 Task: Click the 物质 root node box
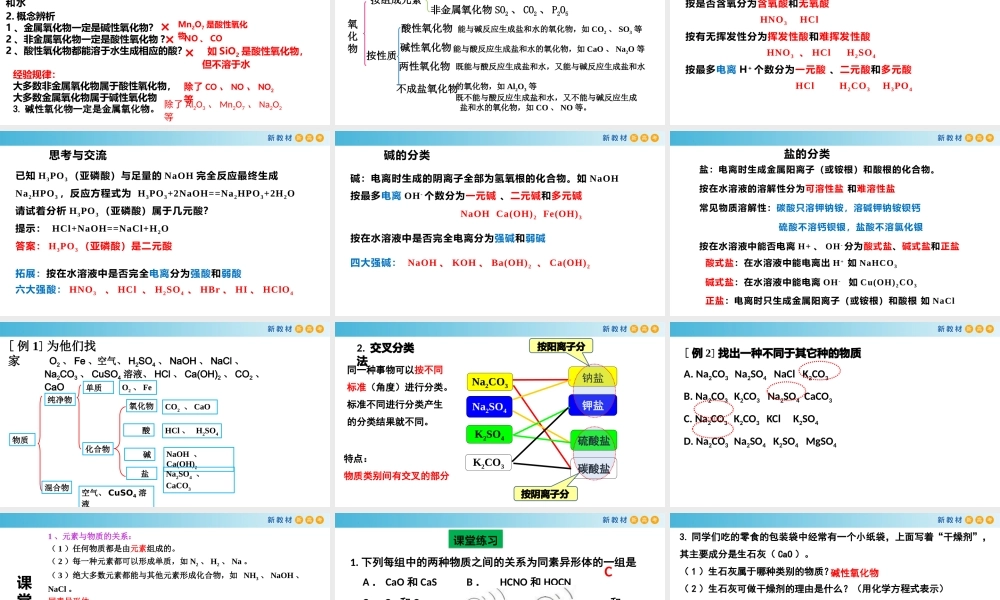coord(21,439)
